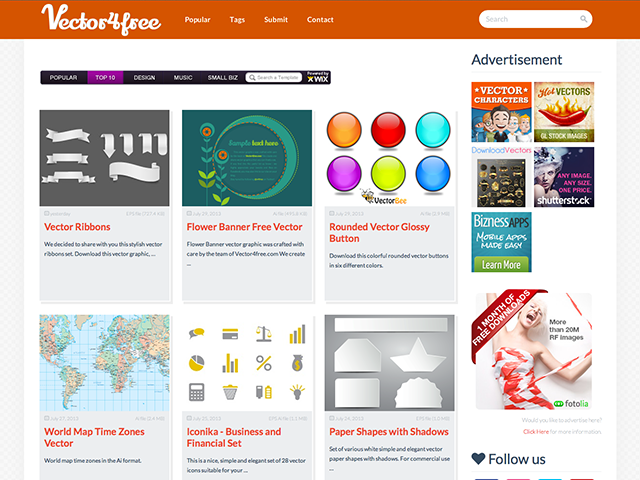This screenshot has height=480, width=640.
Task: Click the Wix logo in the banner
Action: tap(318, 77)
